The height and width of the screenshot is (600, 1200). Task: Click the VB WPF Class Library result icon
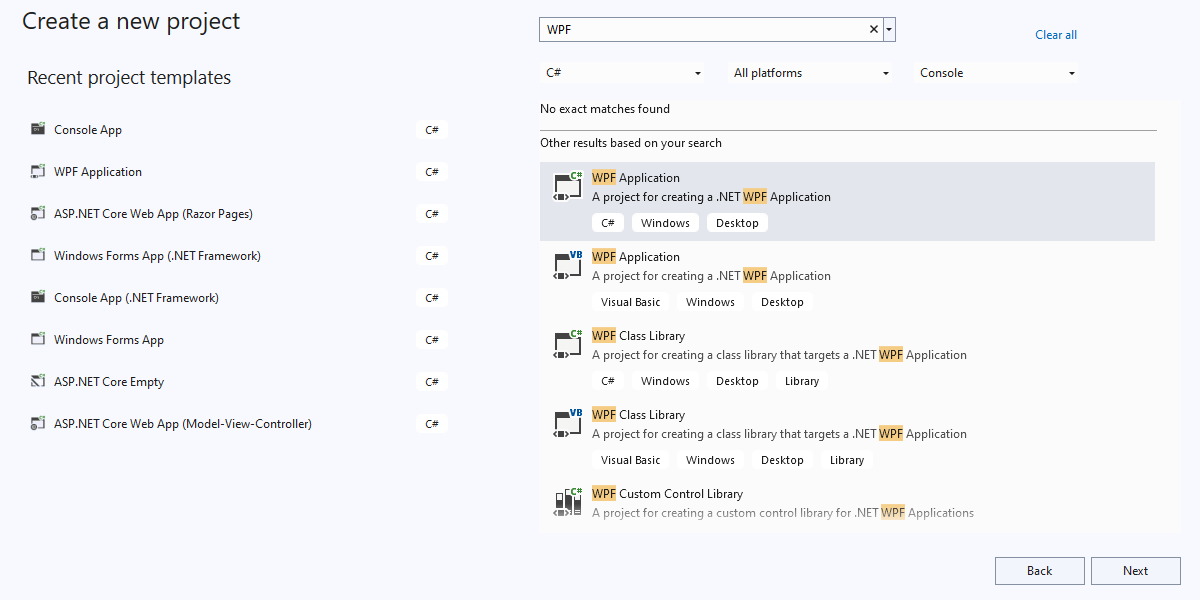click(x=567, y=424)
